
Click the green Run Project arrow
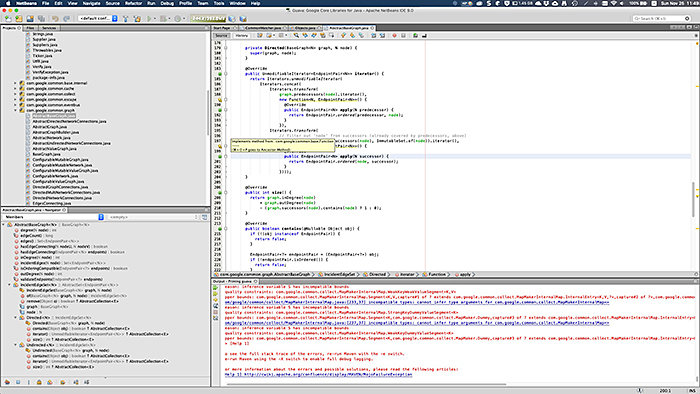pyautogui.click(x=149, y=19)
